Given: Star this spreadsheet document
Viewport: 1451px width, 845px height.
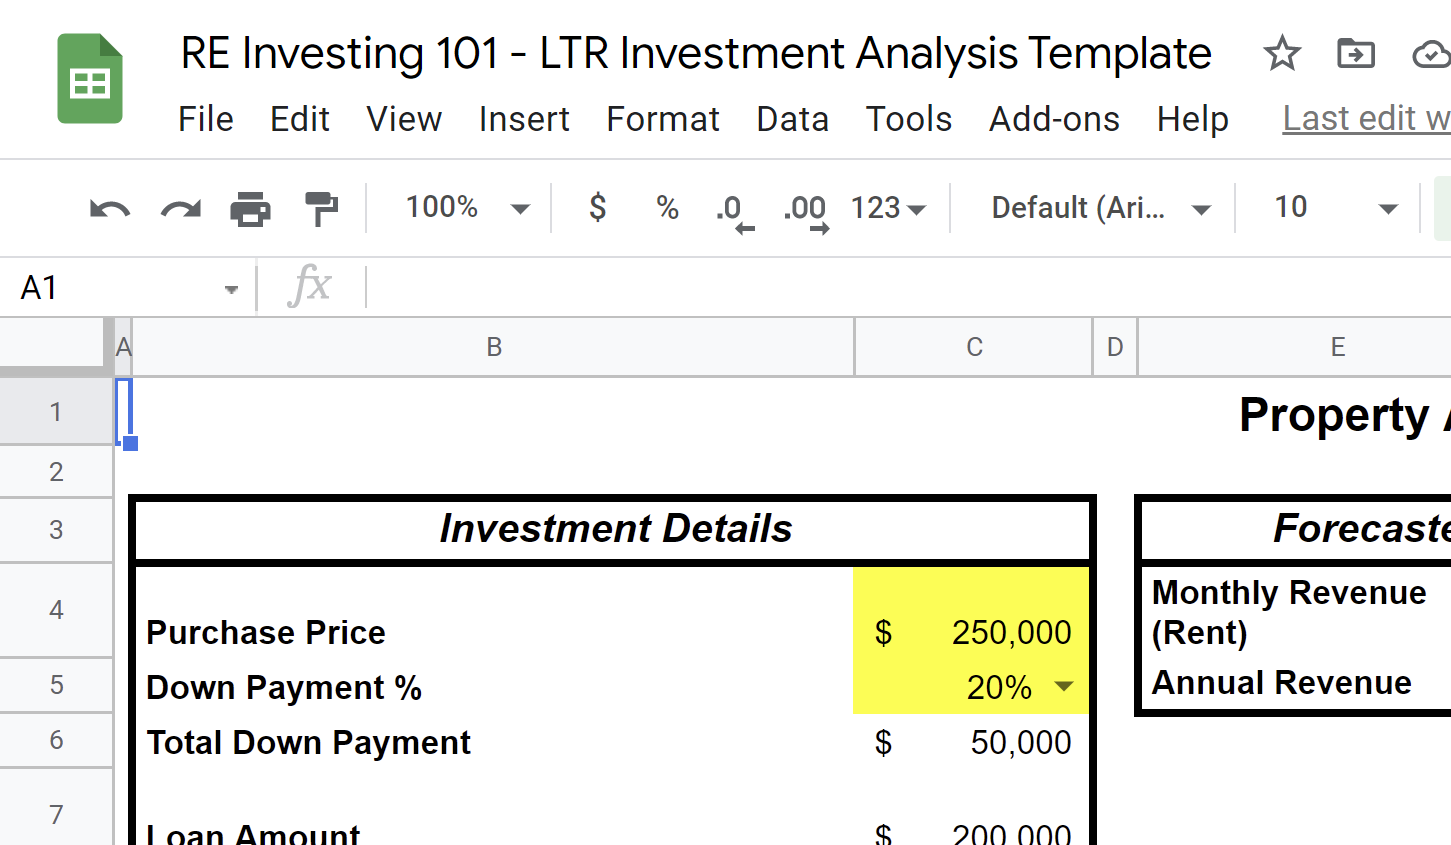Looking at the screenshot, I should (1282, 53).
